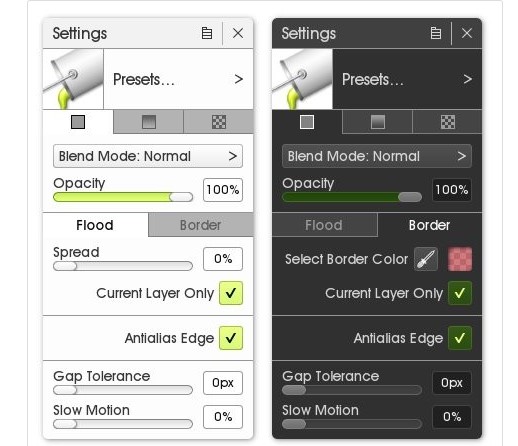Click the pink border color swatch

(460, 259)
